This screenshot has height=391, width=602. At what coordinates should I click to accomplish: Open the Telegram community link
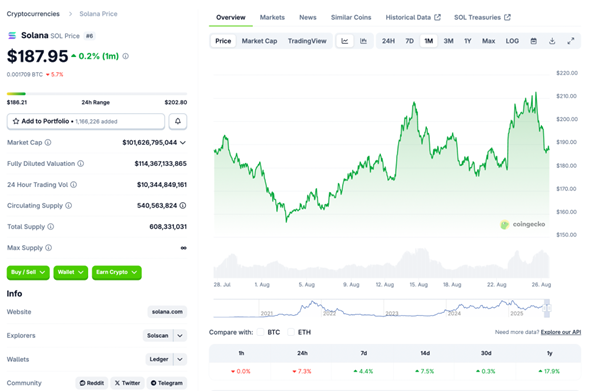tap(167, 383)
